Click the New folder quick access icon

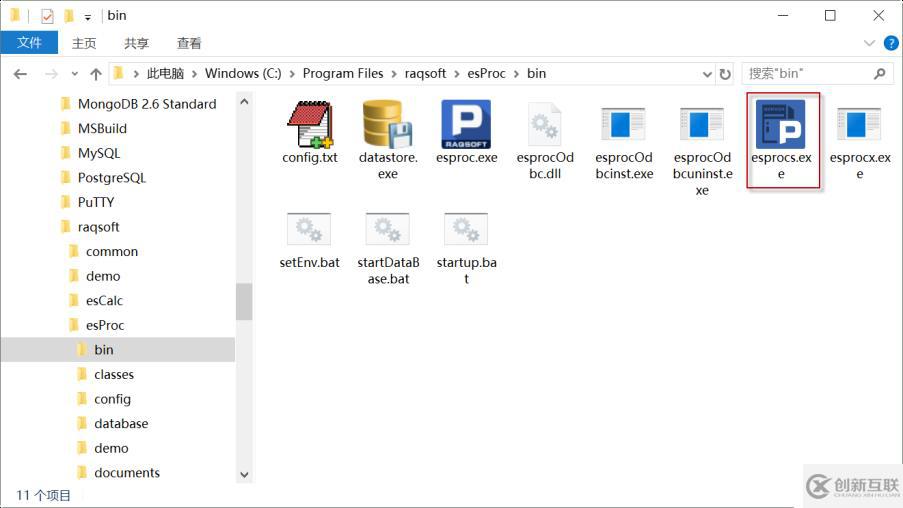click(69, 16)
